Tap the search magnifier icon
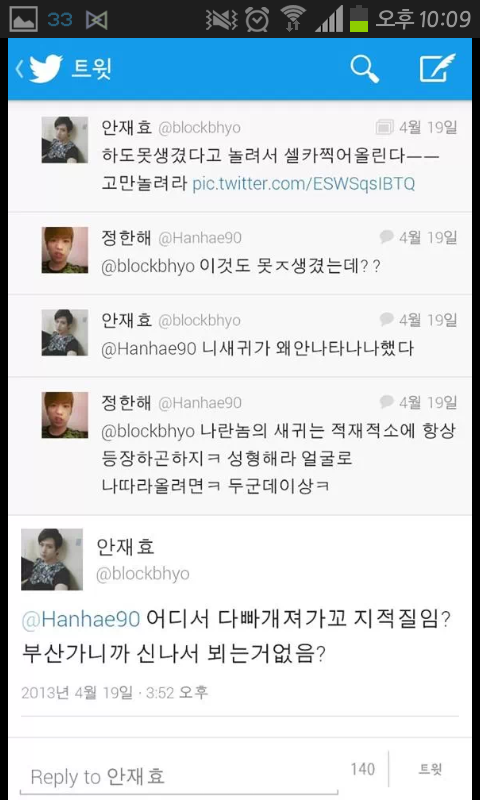The image size is (480, 800). [365, 68]
